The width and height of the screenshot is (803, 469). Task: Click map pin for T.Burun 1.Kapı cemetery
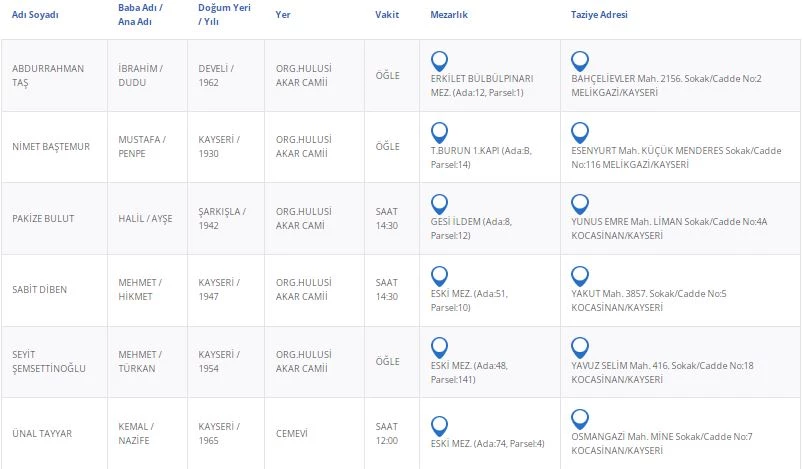pyautogui.click(x=438, y=132)
